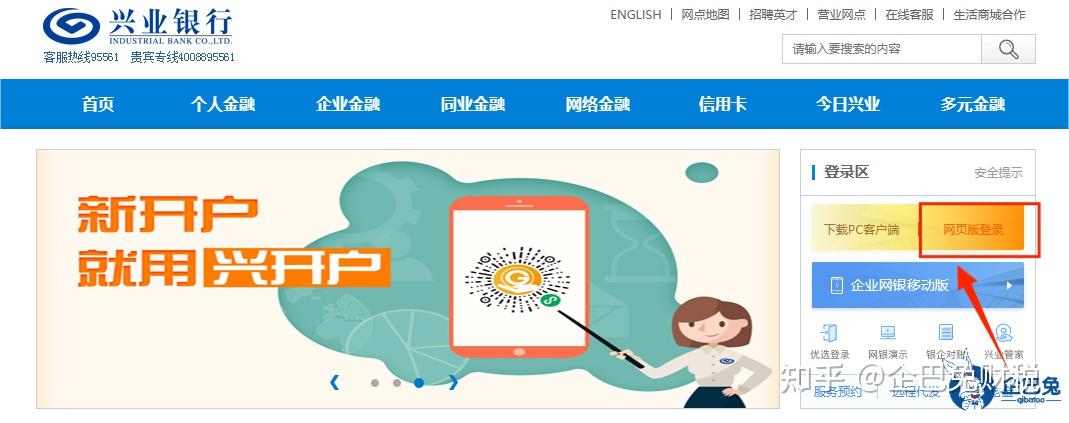Open the 个人金融 menu
The width and height of the screenshot is (1069, 423).
pyautogui.click(x=222, y=104)
